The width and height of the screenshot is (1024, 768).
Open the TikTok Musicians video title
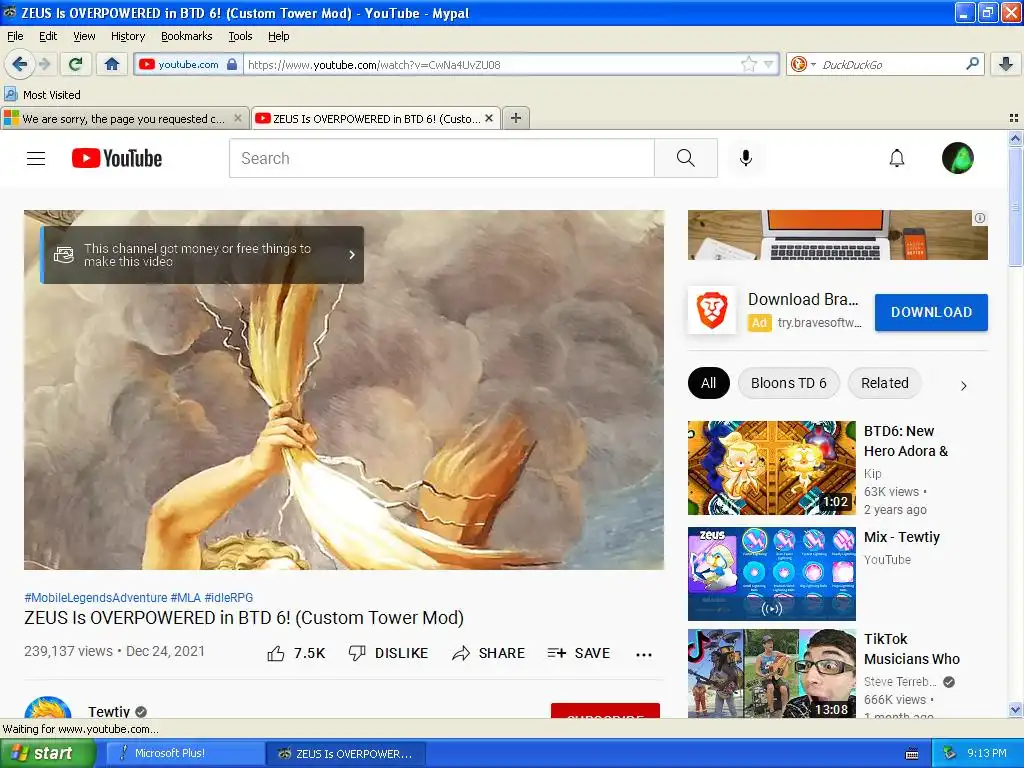coord(912,648)
